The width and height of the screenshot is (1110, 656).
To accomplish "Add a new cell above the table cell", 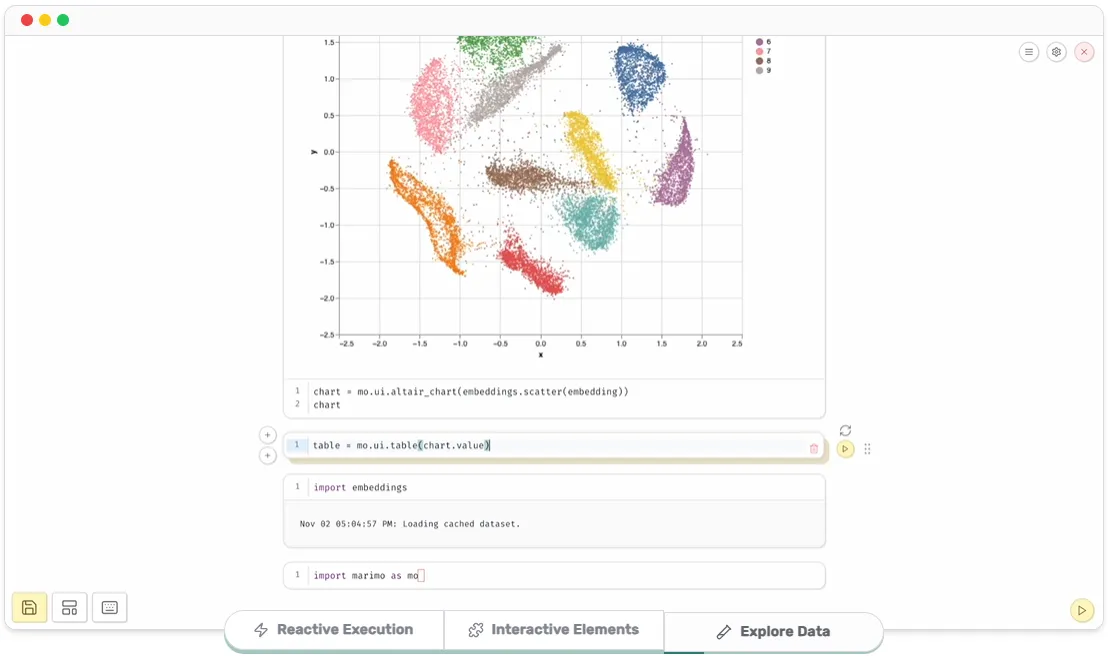I will coord(267,435).
